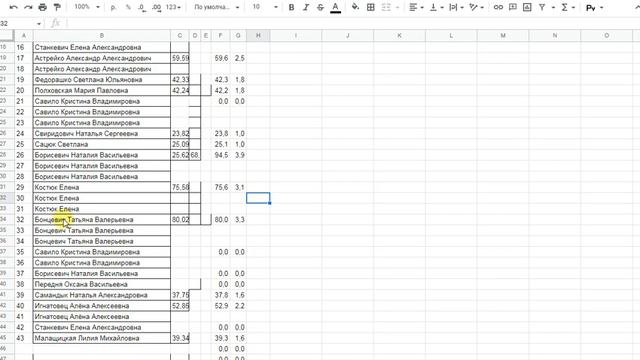Select column F header
Image resolution: width=640 pixels, height=360 pixels.
220,36
